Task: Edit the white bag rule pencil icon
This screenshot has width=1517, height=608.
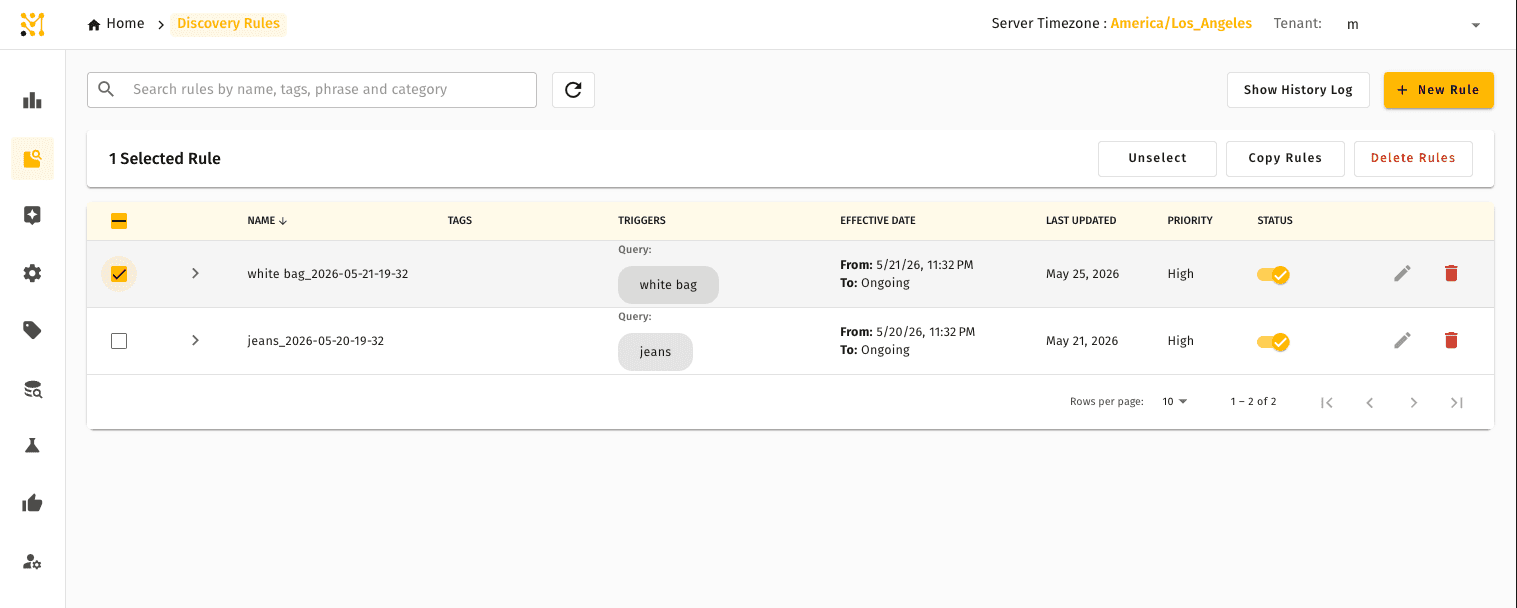Action: (x=1403, y=273)
